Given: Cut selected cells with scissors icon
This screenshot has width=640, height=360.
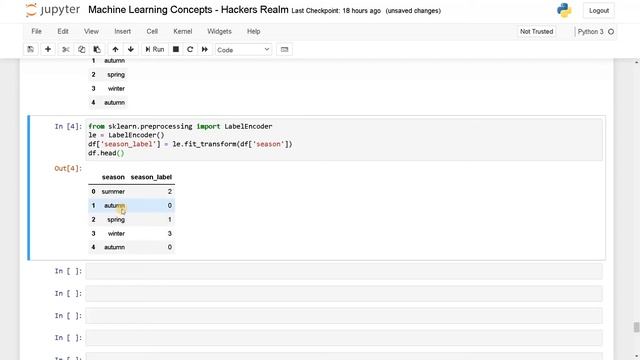Looking at the screenshot, I should click(x=66, y=49).
